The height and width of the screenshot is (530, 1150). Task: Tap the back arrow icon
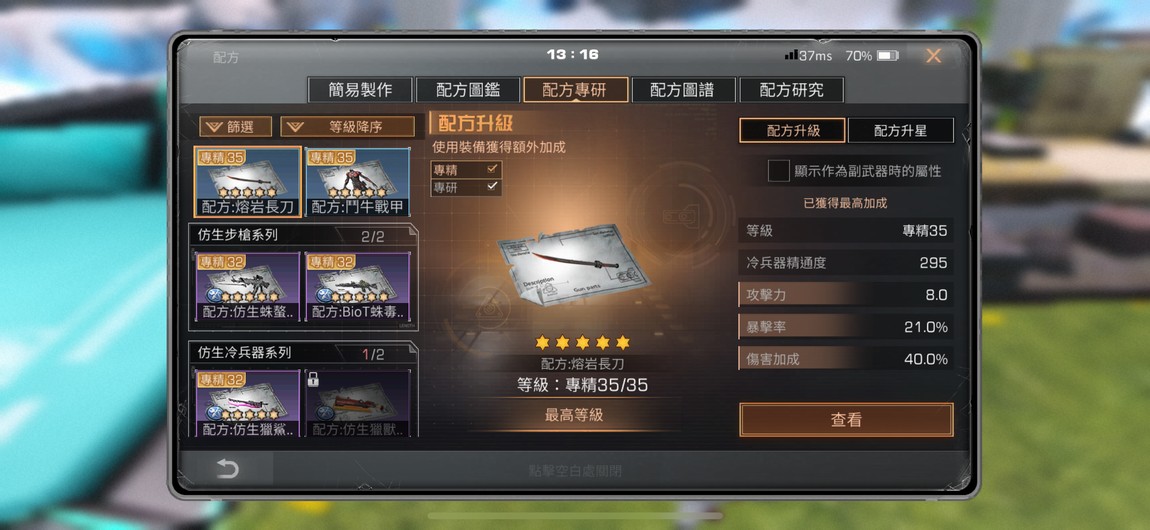pyautogui.click(x=227, y=469)
